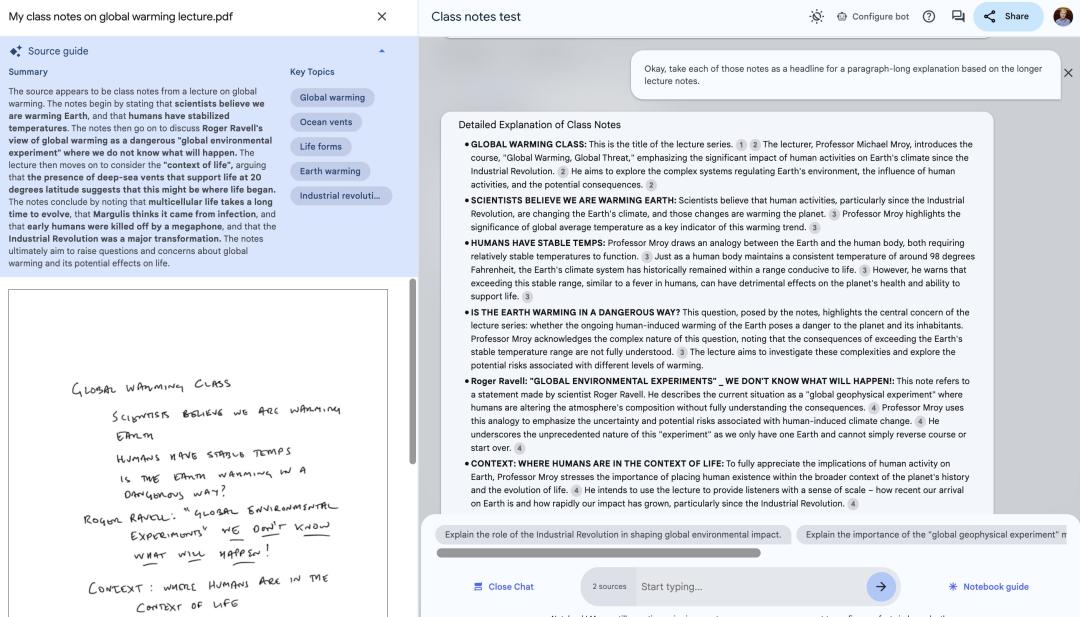Image resolution: width=1080 pixels, height=617 pixels.
Task: Open the chat feedback icon
Action: pos(958,17)
